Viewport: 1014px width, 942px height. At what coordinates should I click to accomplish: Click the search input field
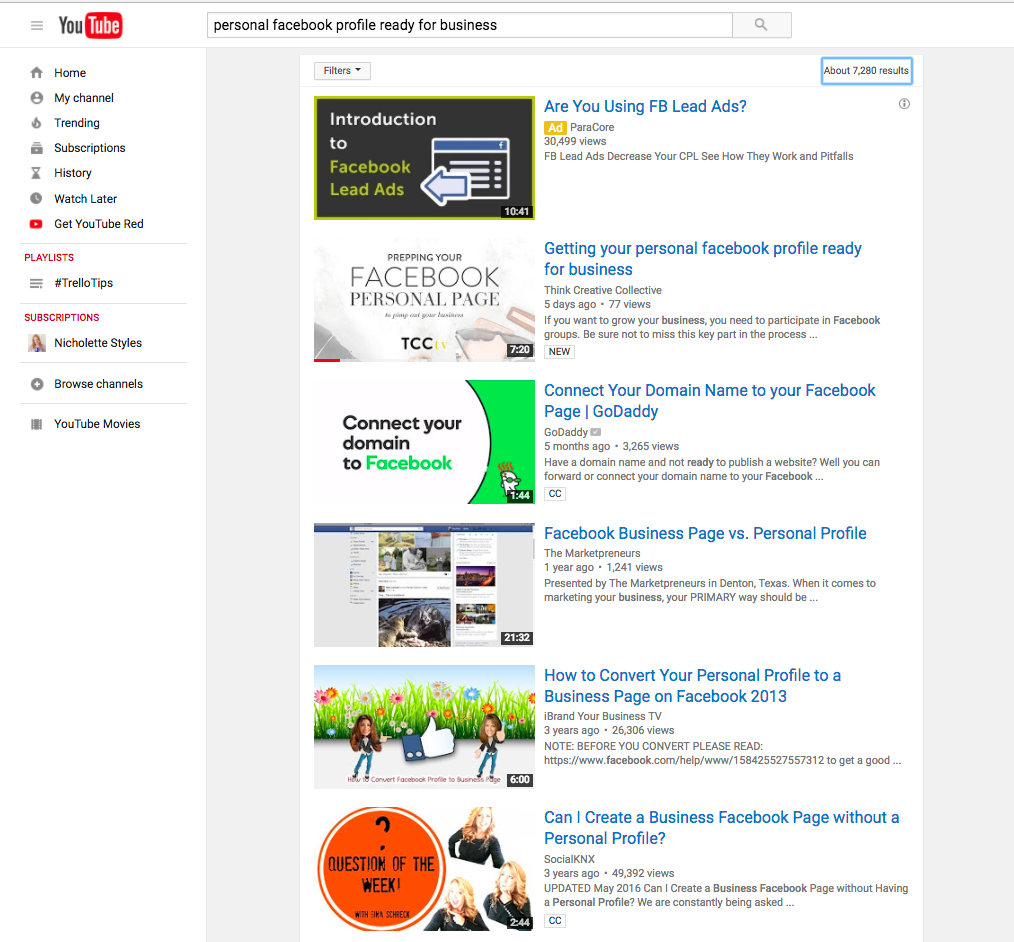click(x=469, y=25)
